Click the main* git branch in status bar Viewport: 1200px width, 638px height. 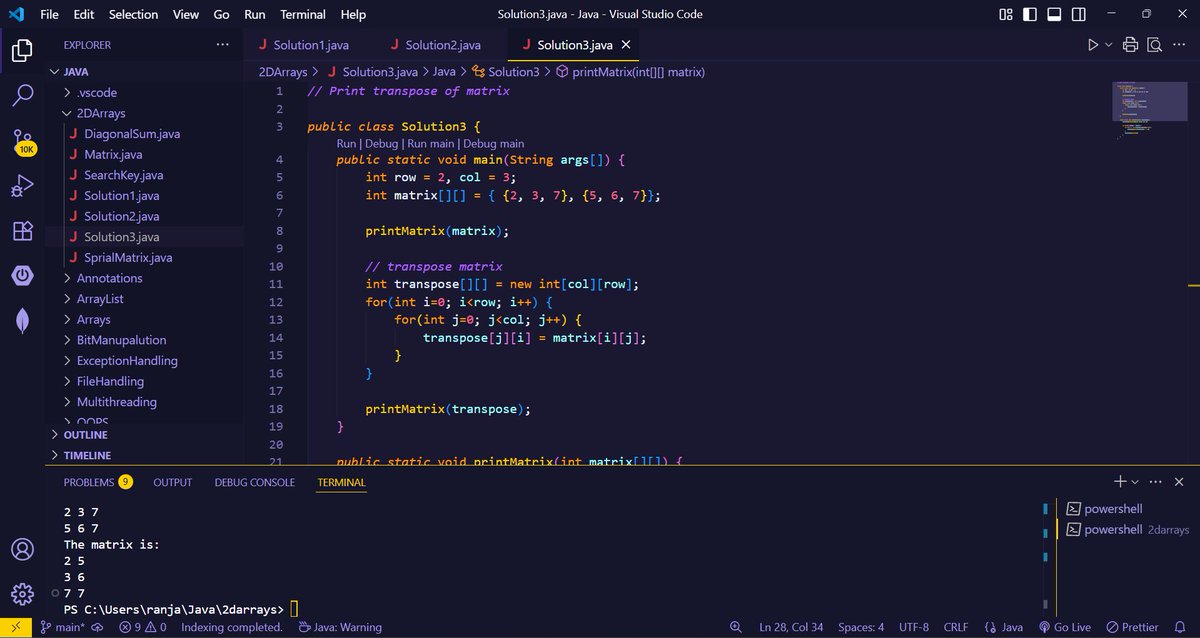coord(61,627)
